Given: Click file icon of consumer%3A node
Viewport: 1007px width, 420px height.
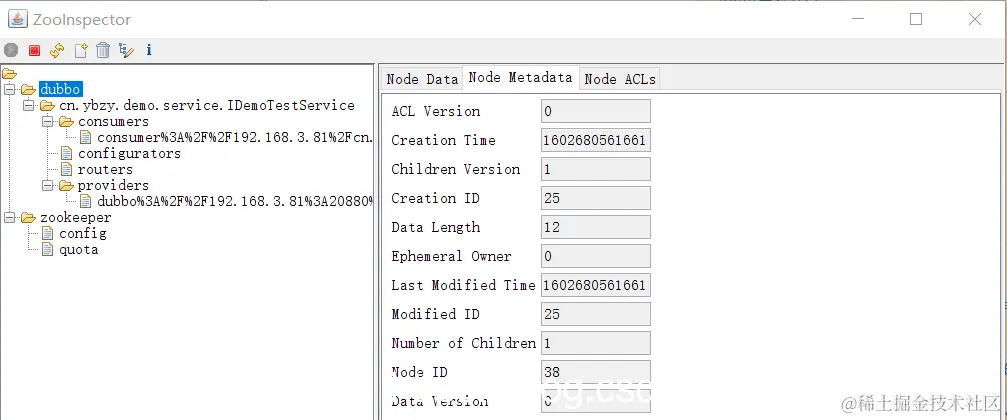Looking at the screenshot, I should pyautogui.click(x=85, y=137).
